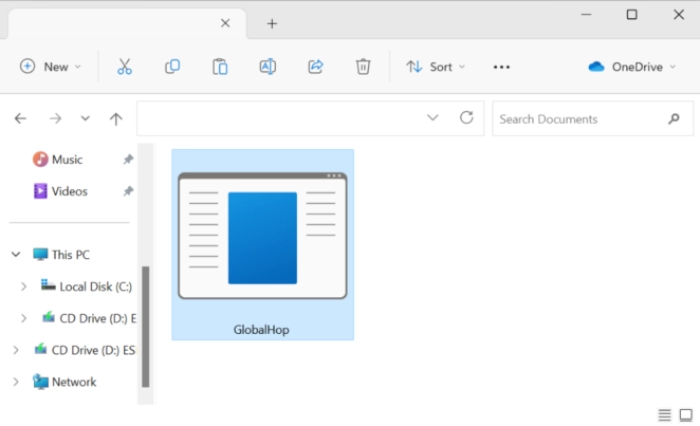
Task: Add a new tab with plus button
Action: click(272, 23)
